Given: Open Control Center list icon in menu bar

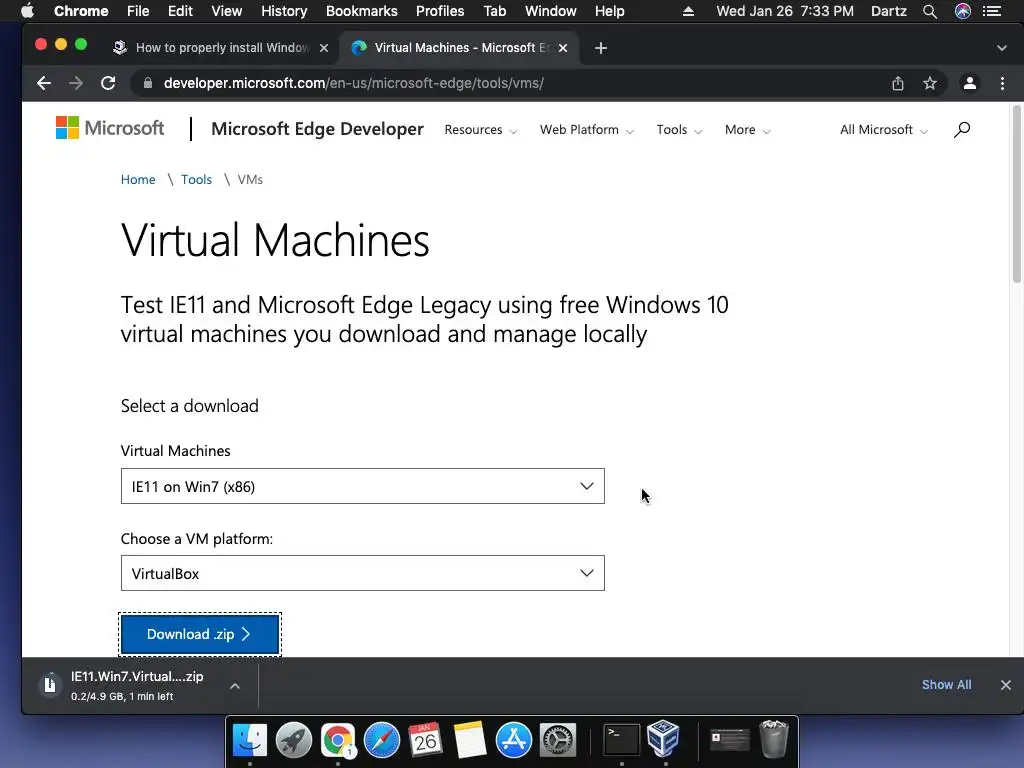Looking at the screenshot, I should coord(993,11).
